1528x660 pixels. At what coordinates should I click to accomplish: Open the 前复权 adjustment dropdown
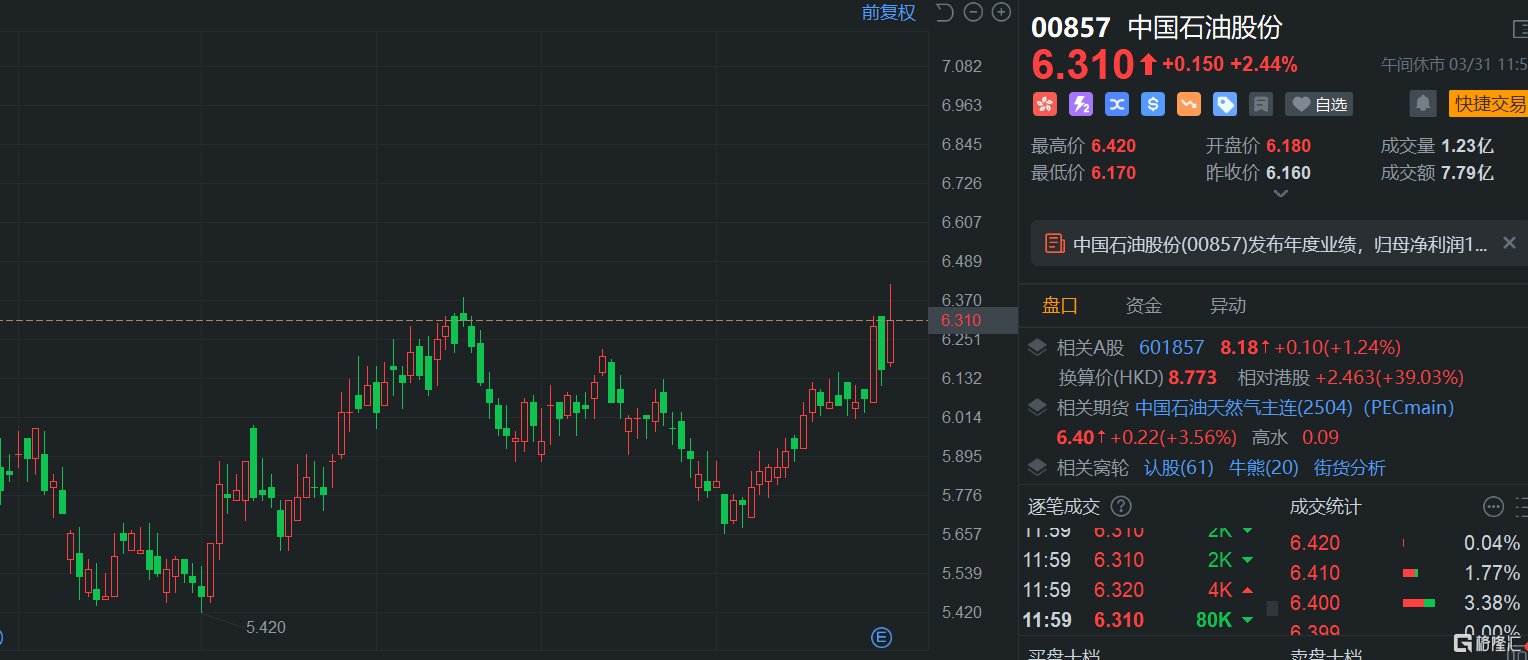pos(889,13)
